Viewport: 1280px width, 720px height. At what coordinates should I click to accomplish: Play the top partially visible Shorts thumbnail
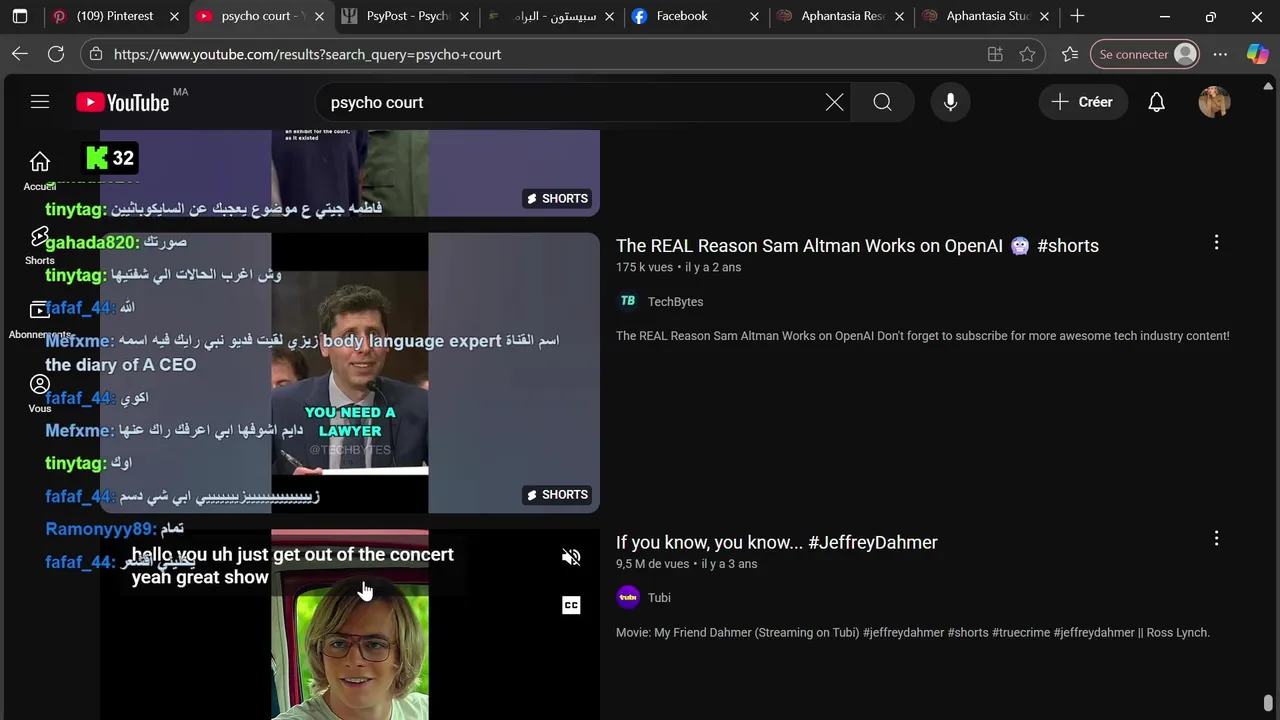point(350,172)
